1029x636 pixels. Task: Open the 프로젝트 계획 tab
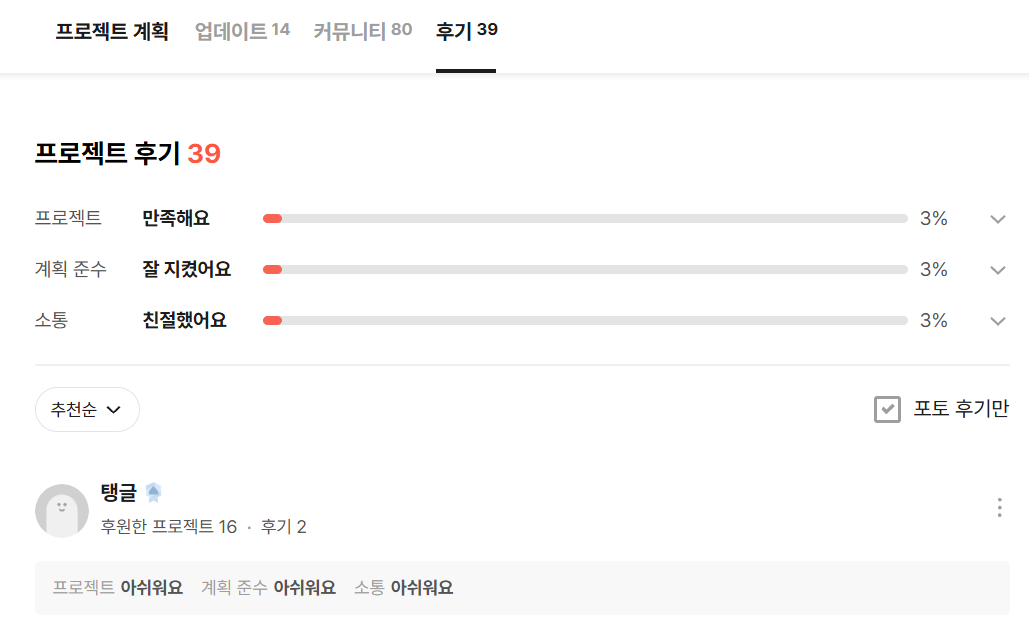pyautogui.click(x=112, y=31)
